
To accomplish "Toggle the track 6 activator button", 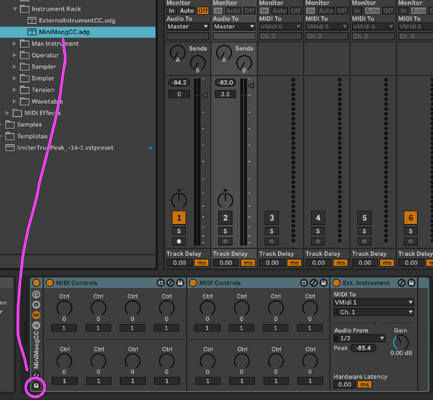I will pos(411,218).
